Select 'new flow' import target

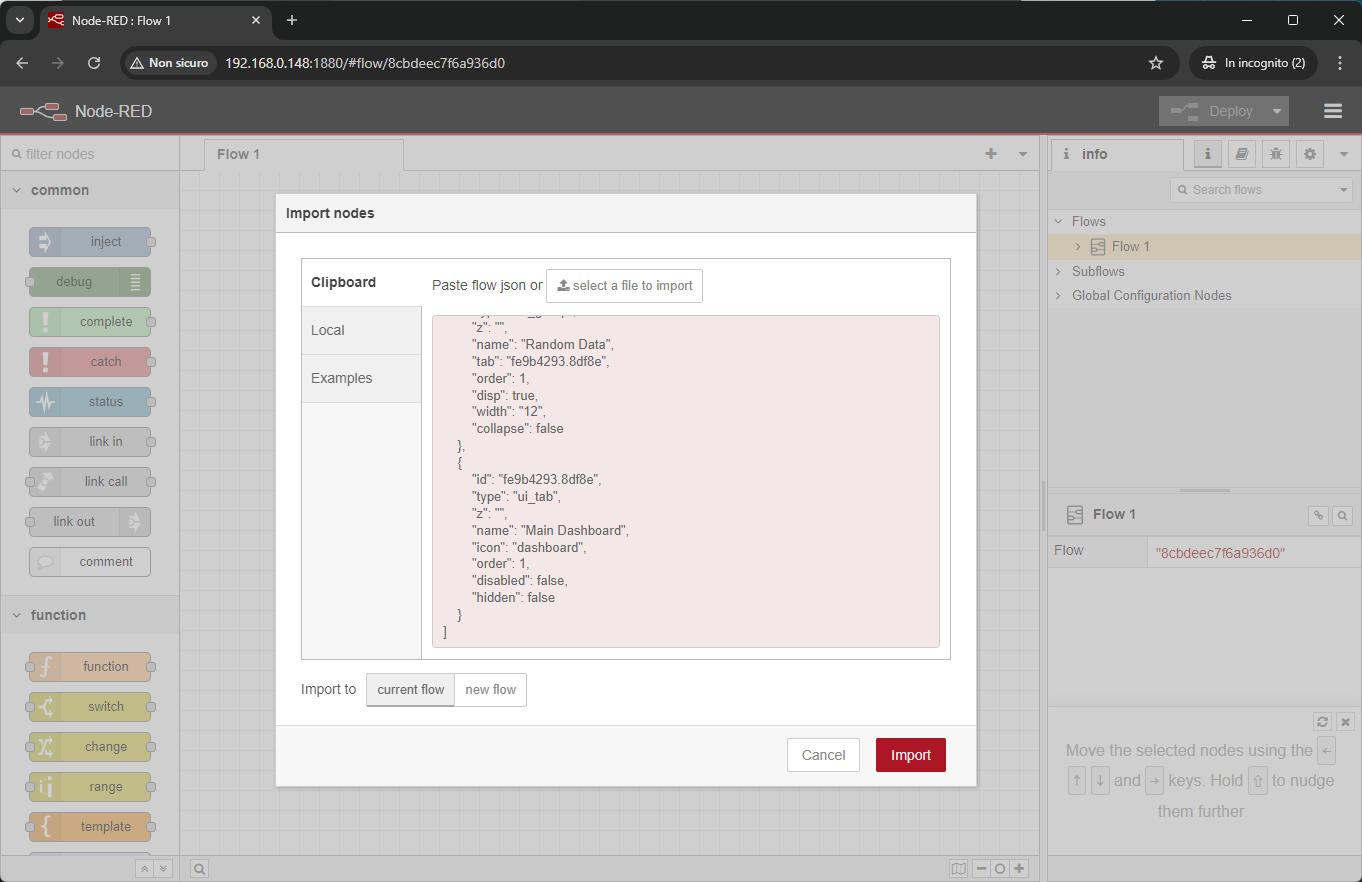(x=490, y=690)
